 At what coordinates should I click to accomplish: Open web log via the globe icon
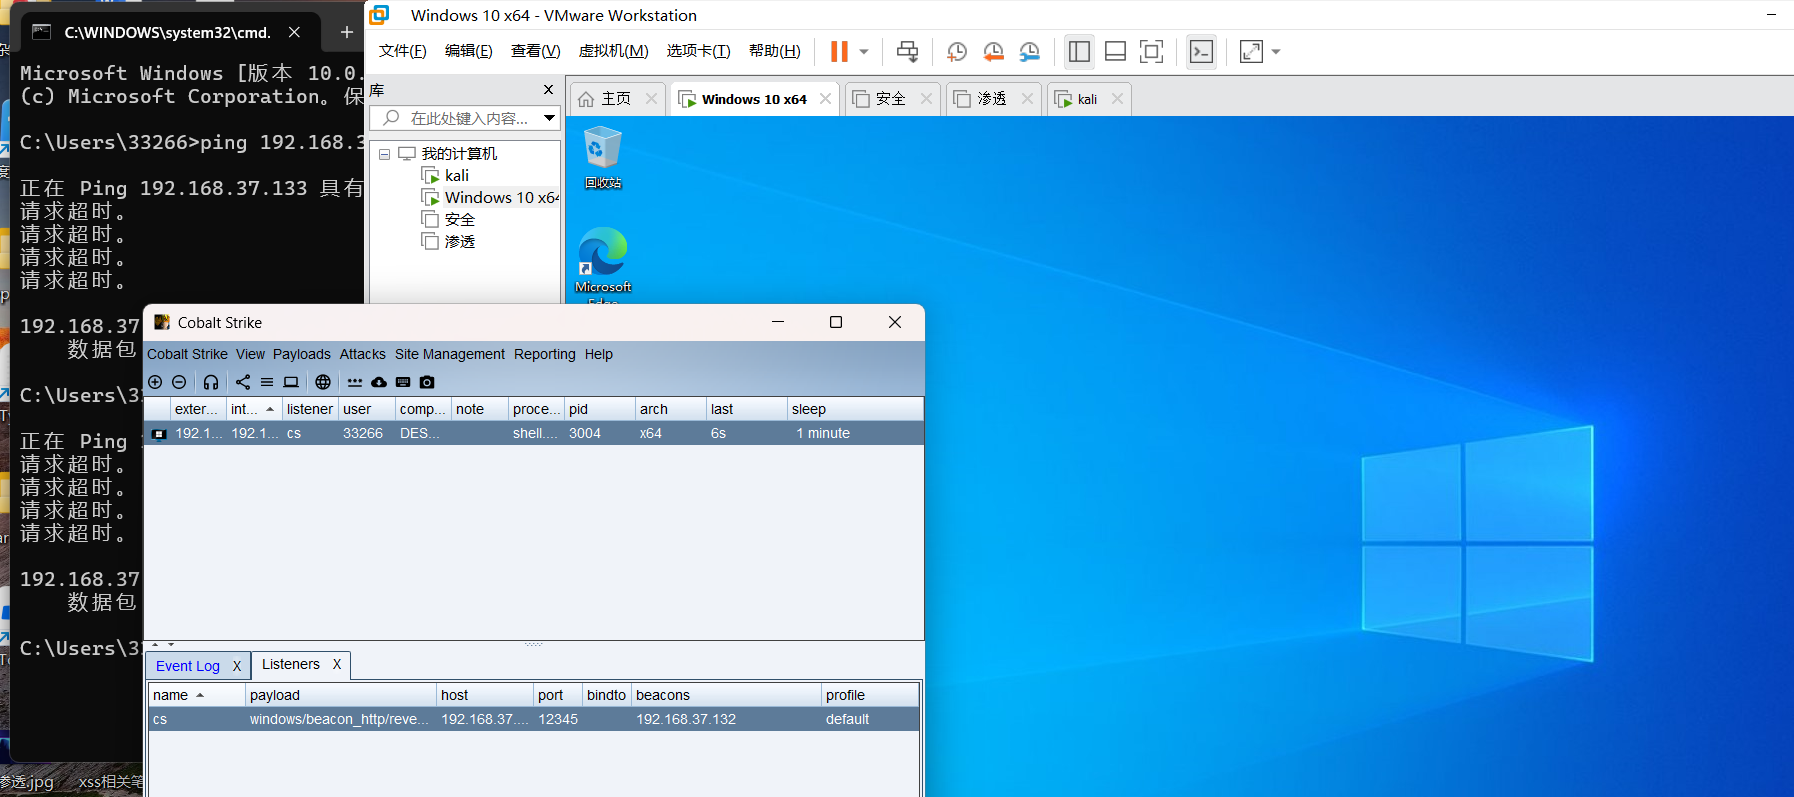click(x=323, y=382)
